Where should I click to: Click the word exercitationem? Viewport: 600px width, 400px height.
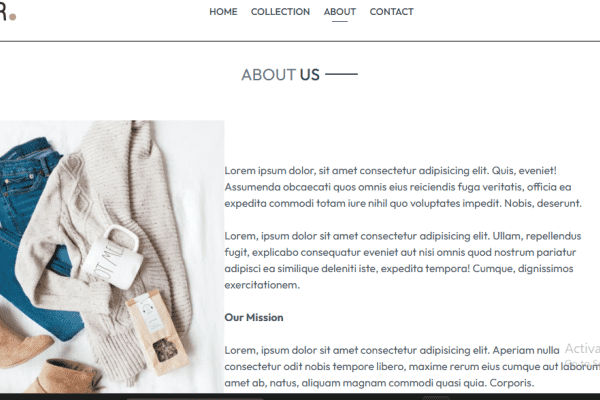point(262,285)
